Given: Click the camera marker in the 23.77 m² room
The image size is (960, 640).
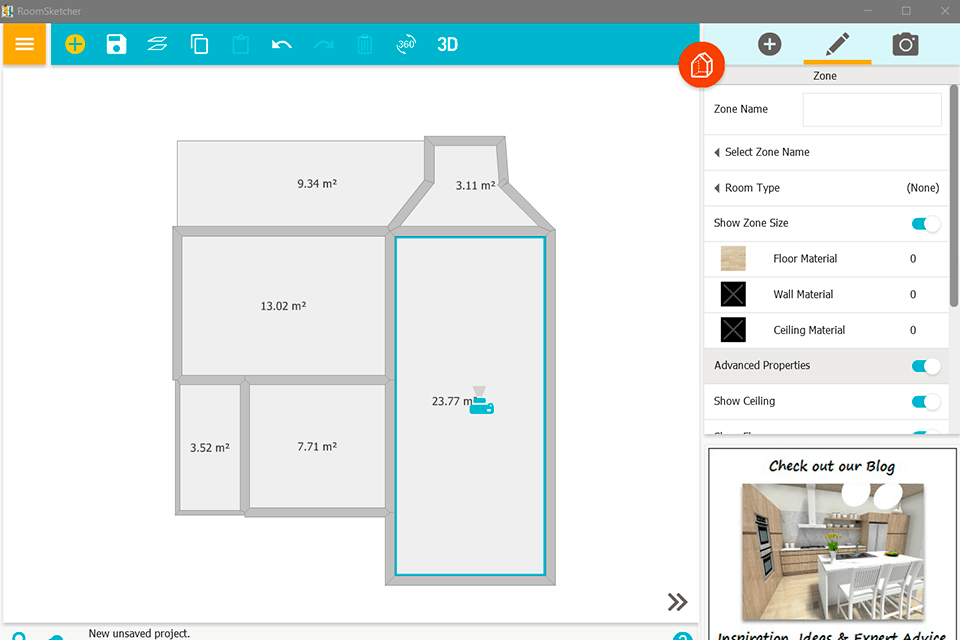Looking at the screenshot, I should [481, 401].
